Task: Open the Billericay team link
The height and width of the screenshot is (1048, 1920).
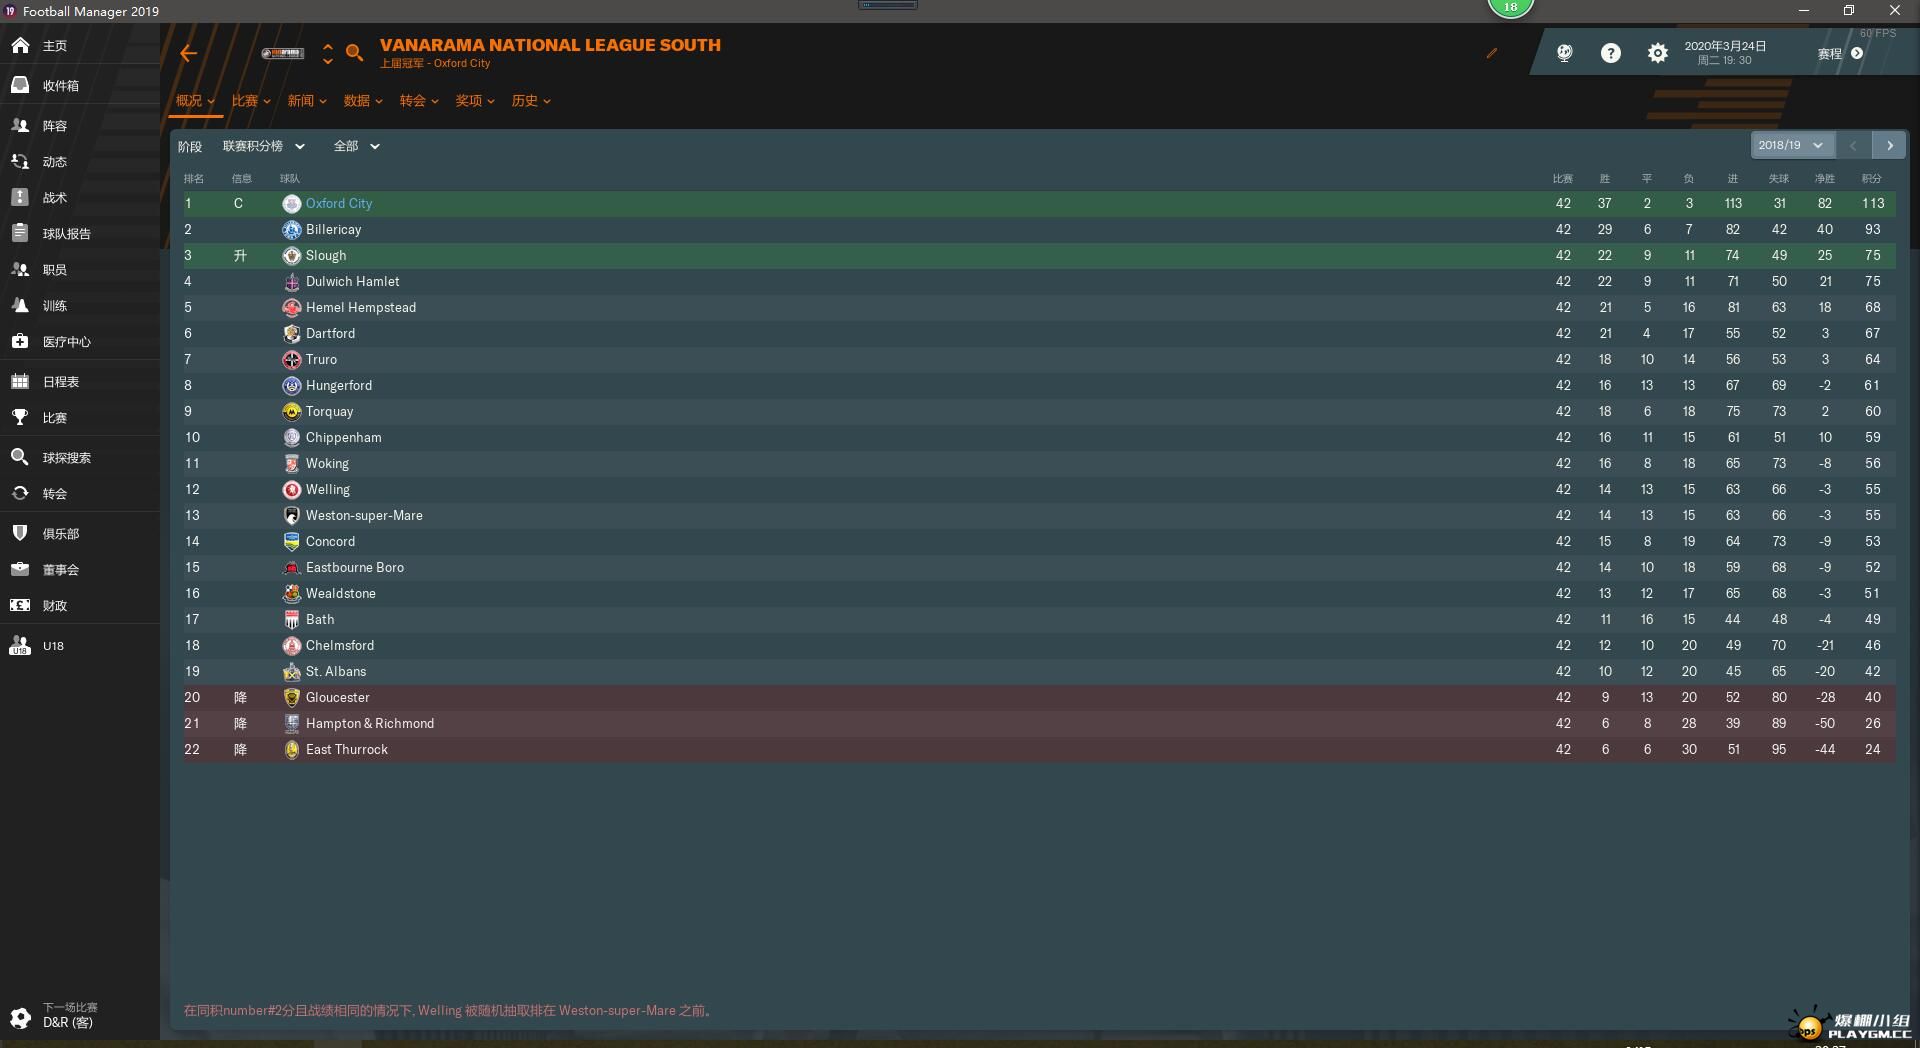Action: (x=334, y=230)
